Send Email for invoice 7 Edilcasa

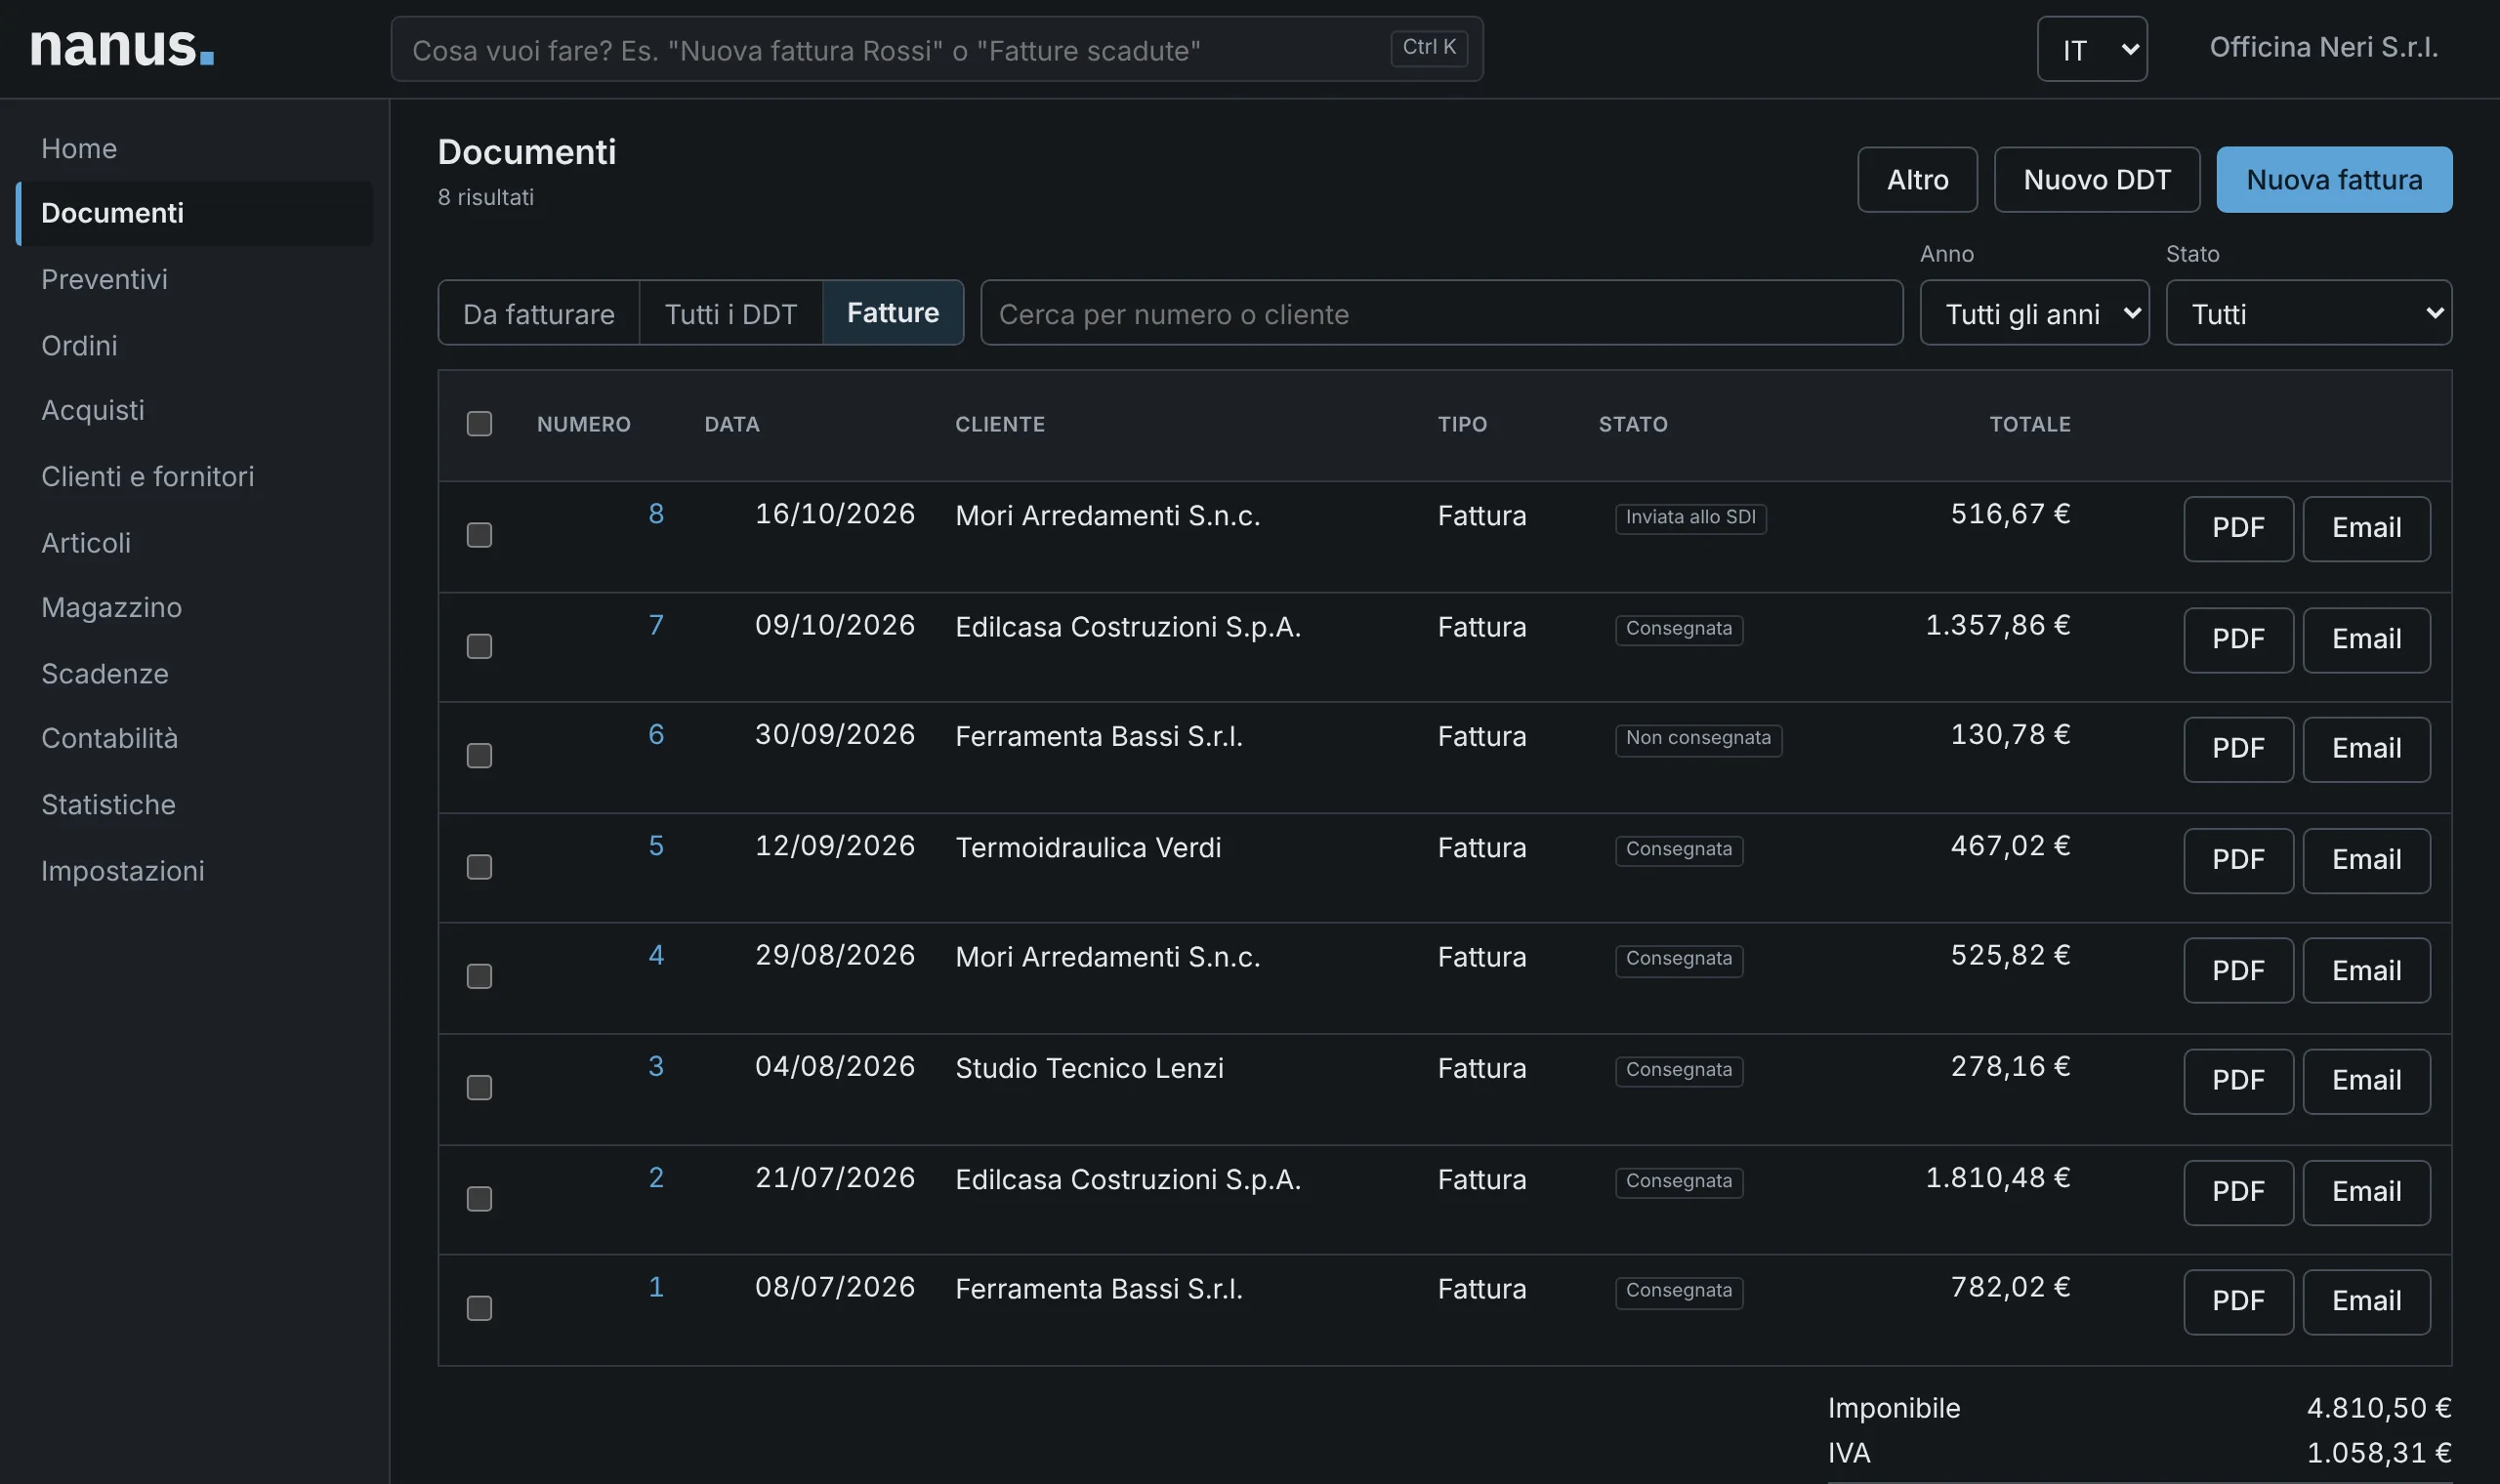[x=2366, y=639]
